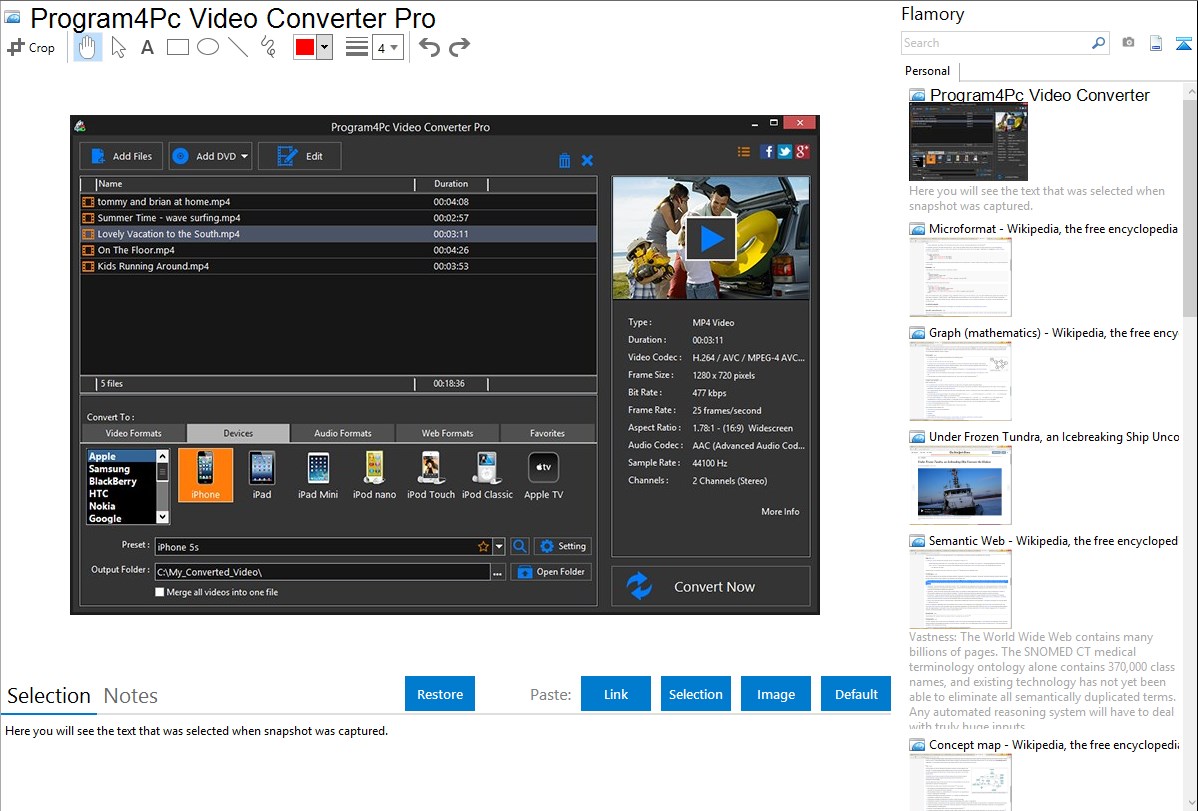
Task: Select the iPad Mini device icon
Action: 318,475
